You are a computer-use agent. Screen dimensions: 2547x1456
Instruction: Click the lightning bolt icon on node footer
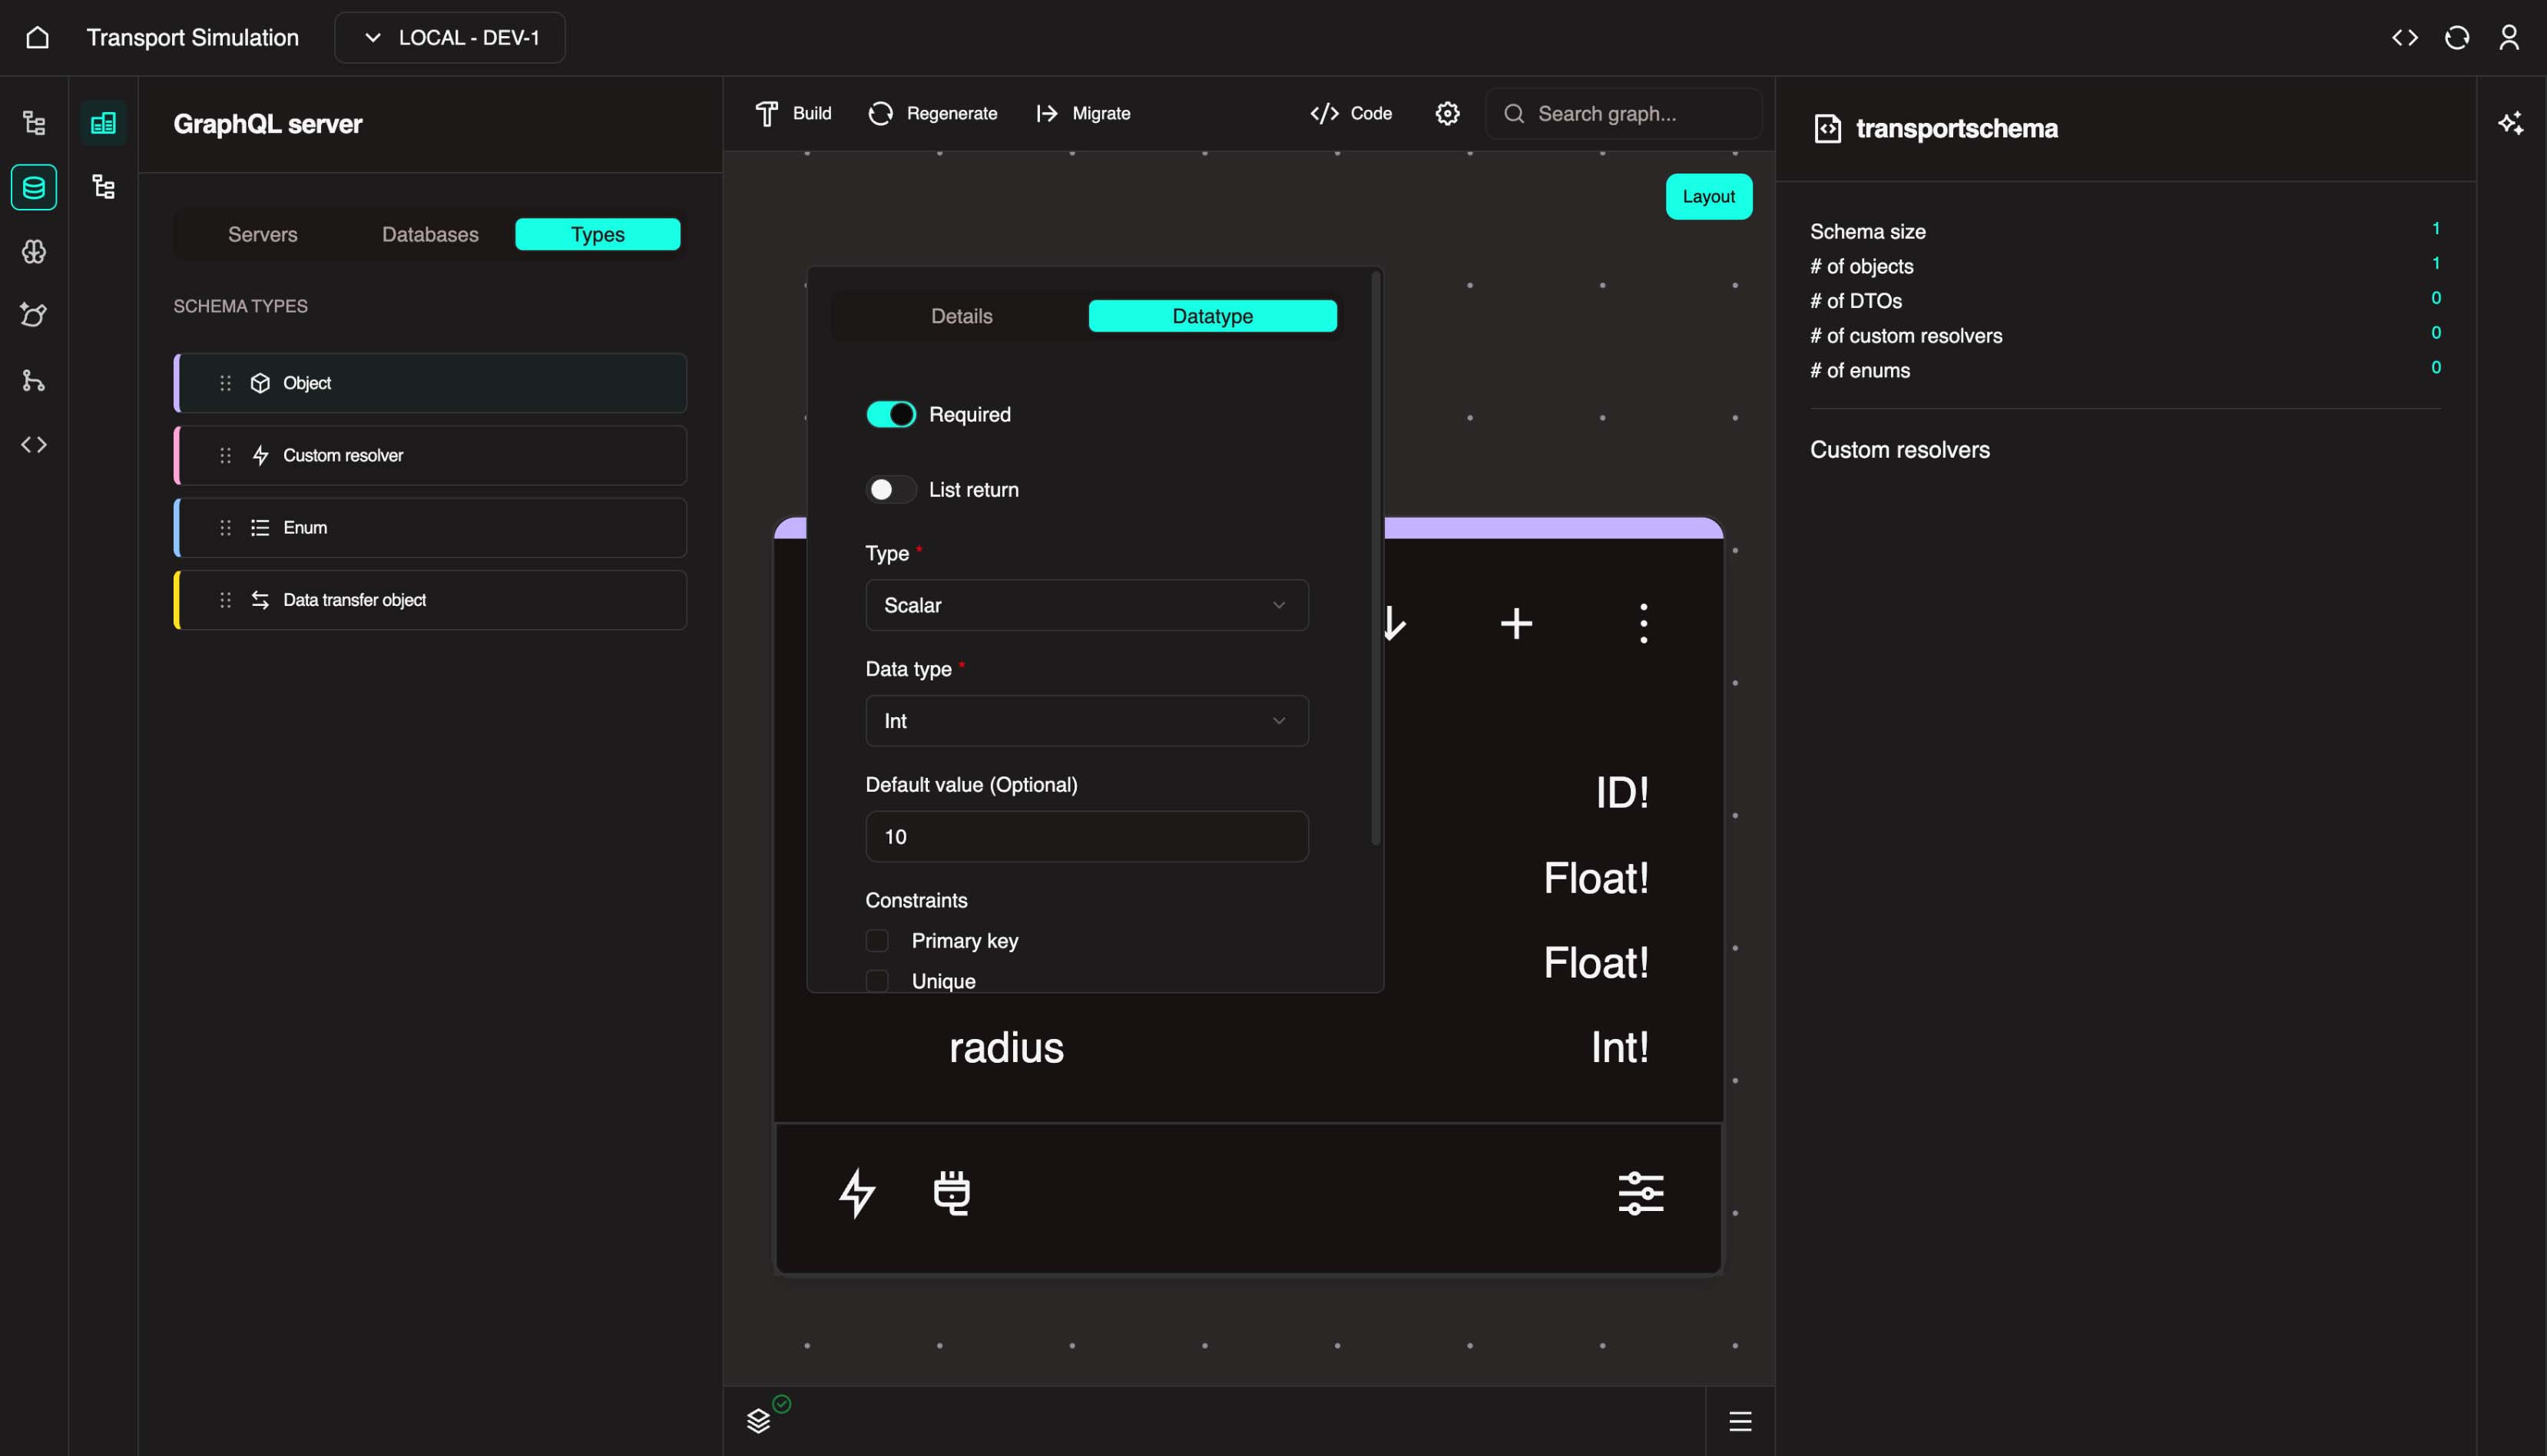[857, 1193]
